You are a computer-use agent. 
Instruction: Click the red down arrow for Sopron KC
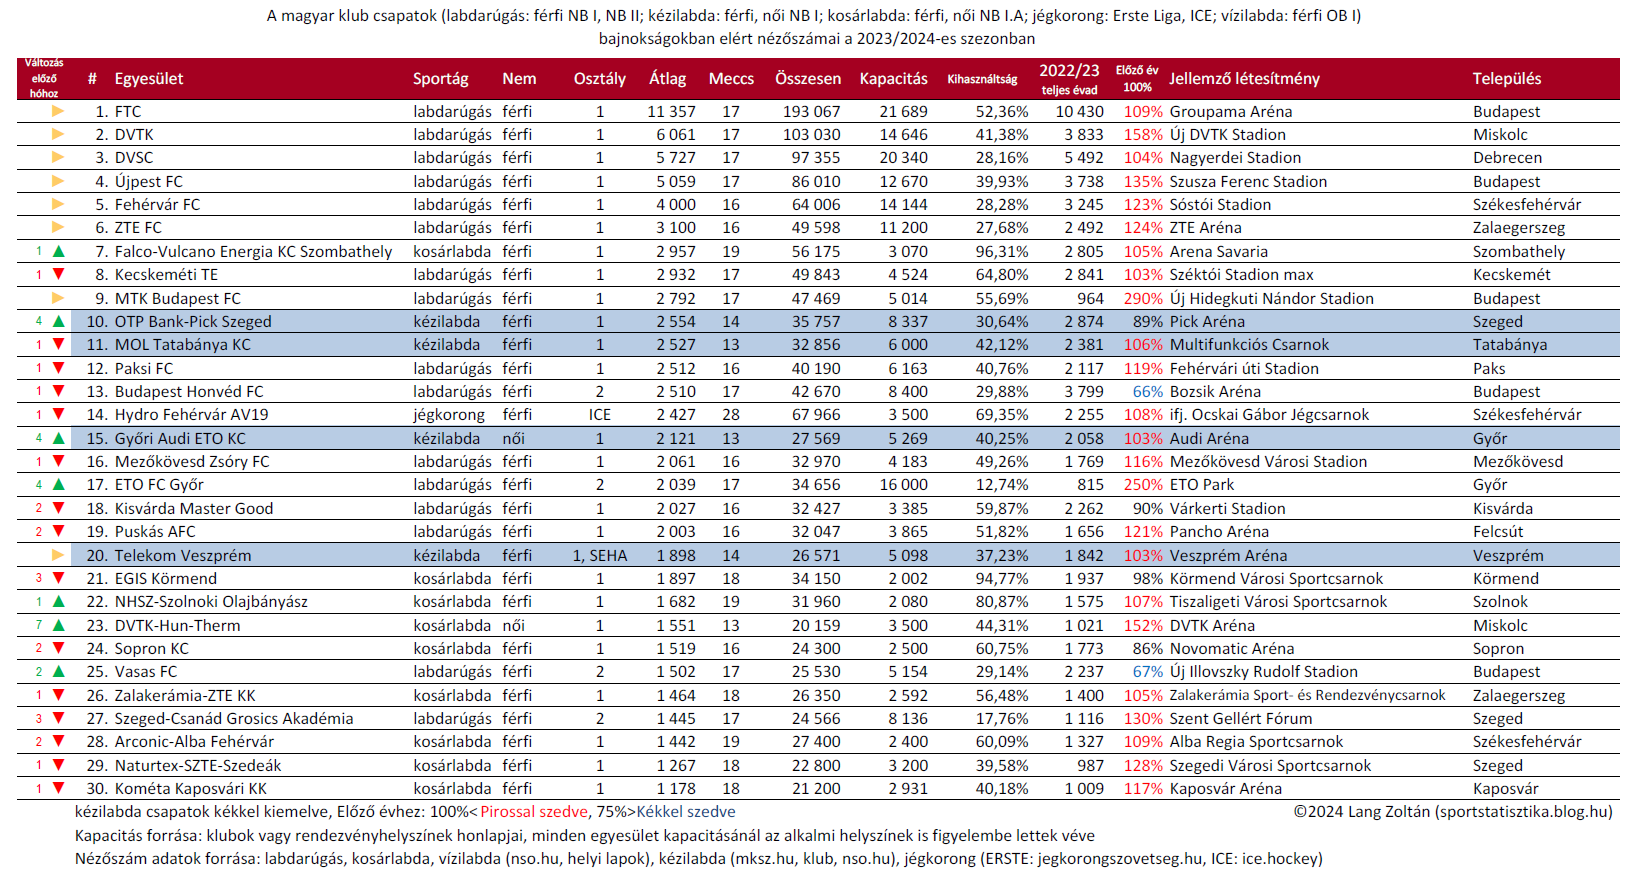[58, 648]
